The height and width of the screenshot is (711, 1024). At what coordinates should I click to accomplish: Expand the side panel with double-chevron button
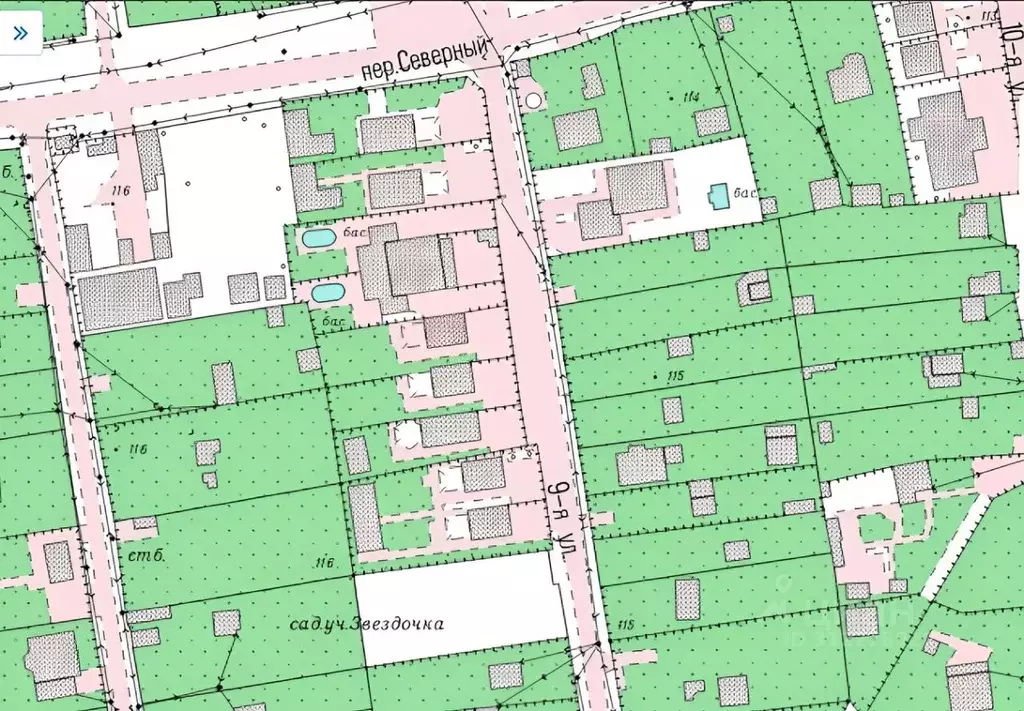tap(20, 33)
